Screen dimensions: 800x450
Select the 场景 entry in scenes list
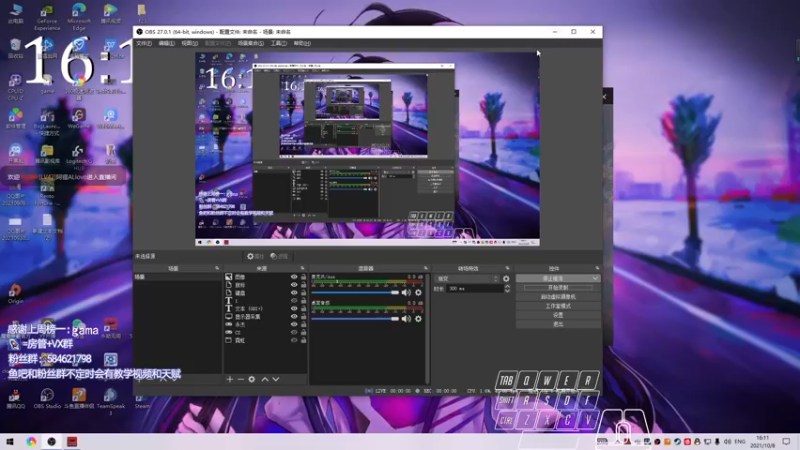click(177, 277)
